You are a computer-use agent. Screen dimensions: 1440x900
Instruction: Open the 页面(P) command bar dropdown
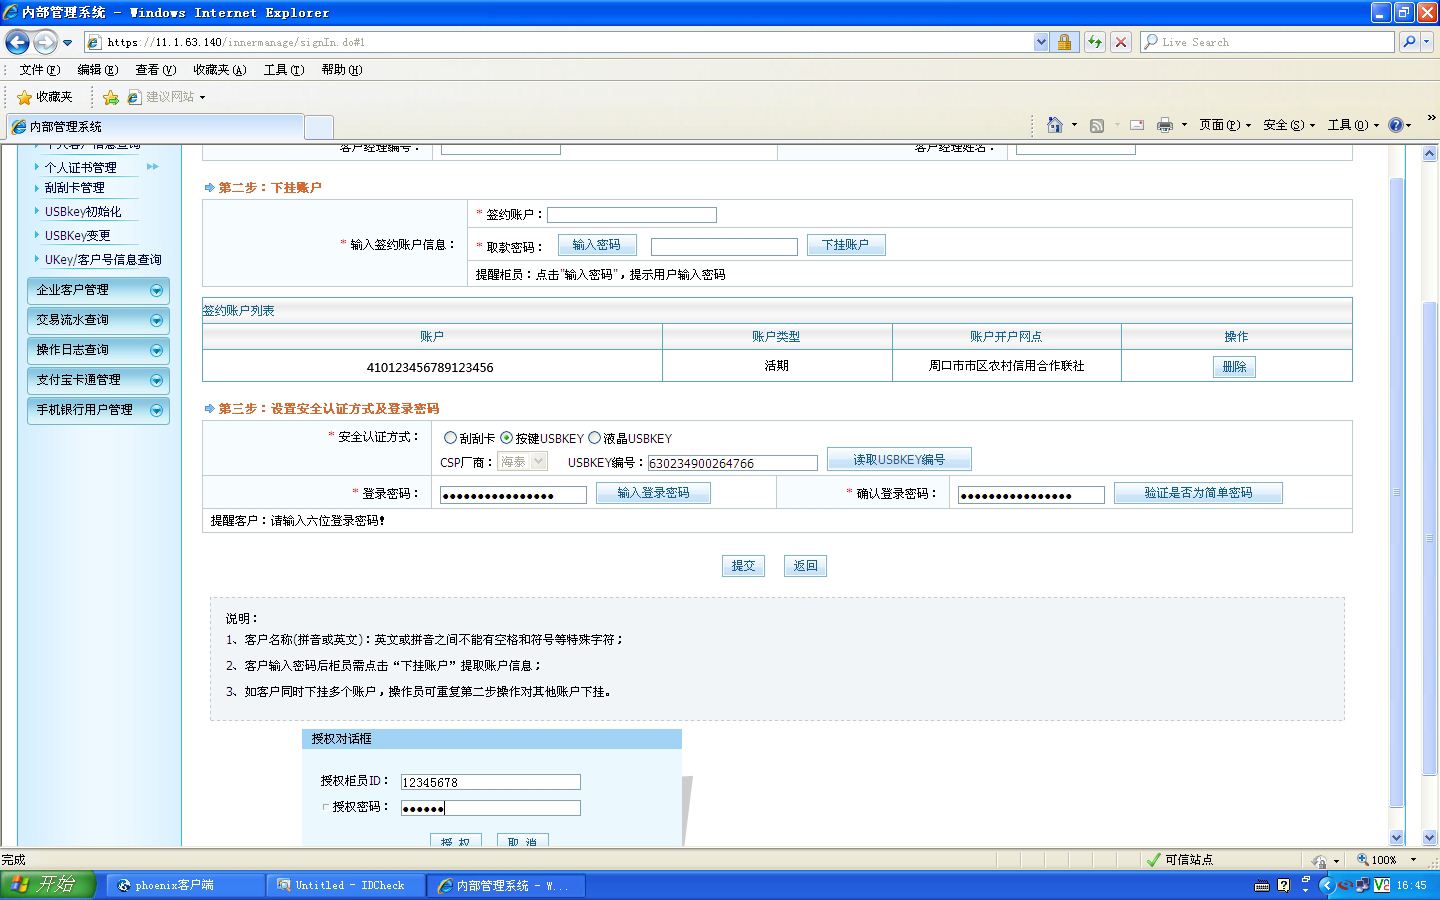coord(1225,125)
